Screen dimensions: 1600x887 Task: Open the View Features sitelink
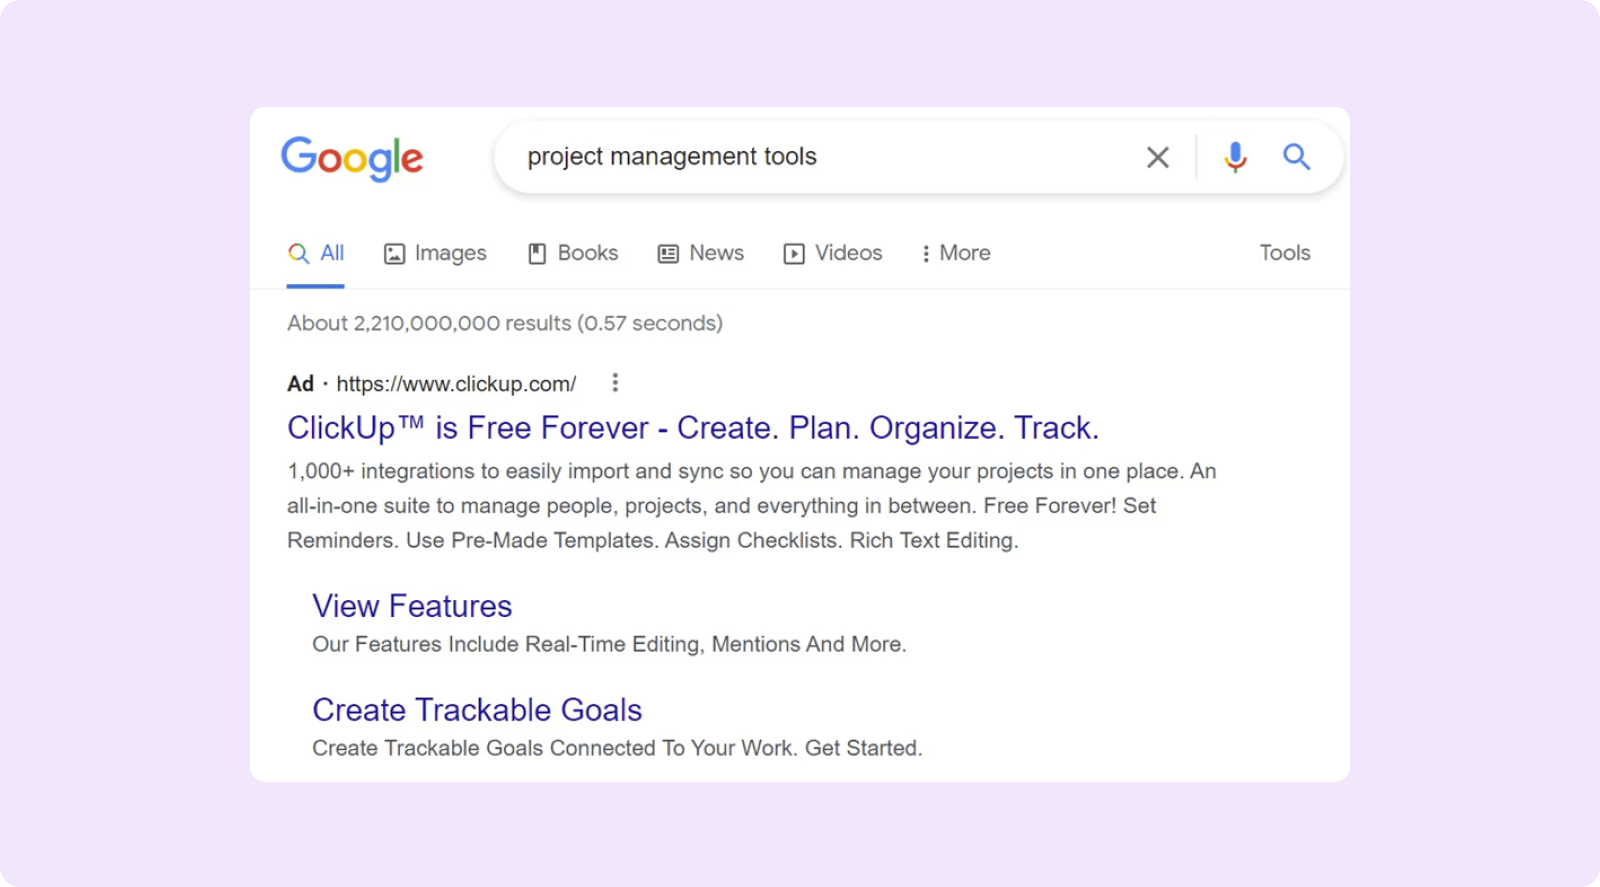coord(412,606)
